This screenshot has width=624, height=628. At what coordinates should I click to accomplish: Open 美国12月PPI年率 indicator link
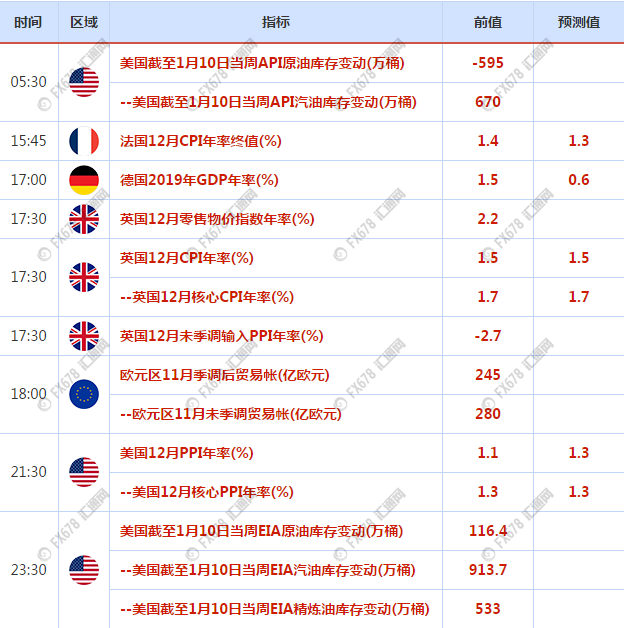(x=187, y=453)
